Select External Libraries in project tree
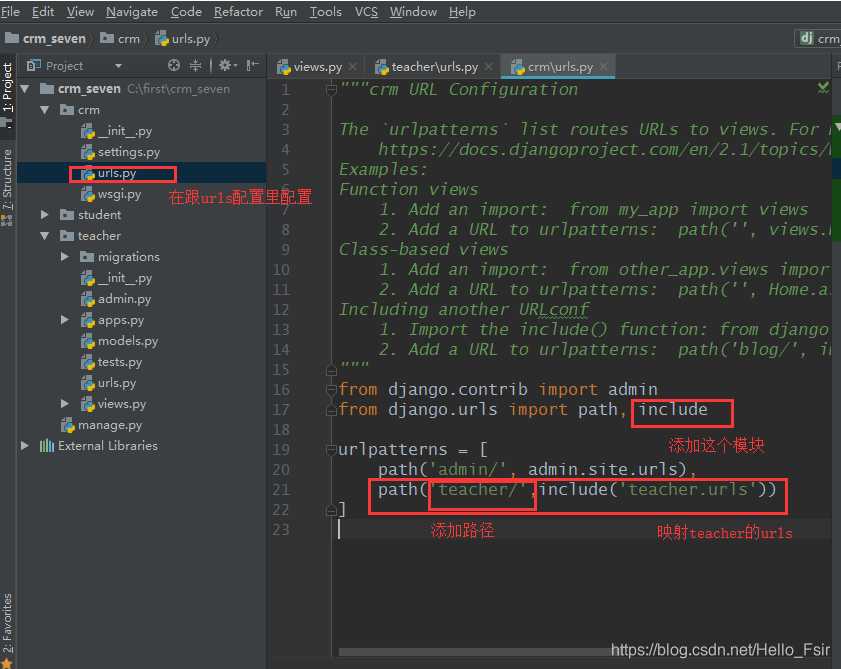The image size is (841, 669). [x=99, y=445]
